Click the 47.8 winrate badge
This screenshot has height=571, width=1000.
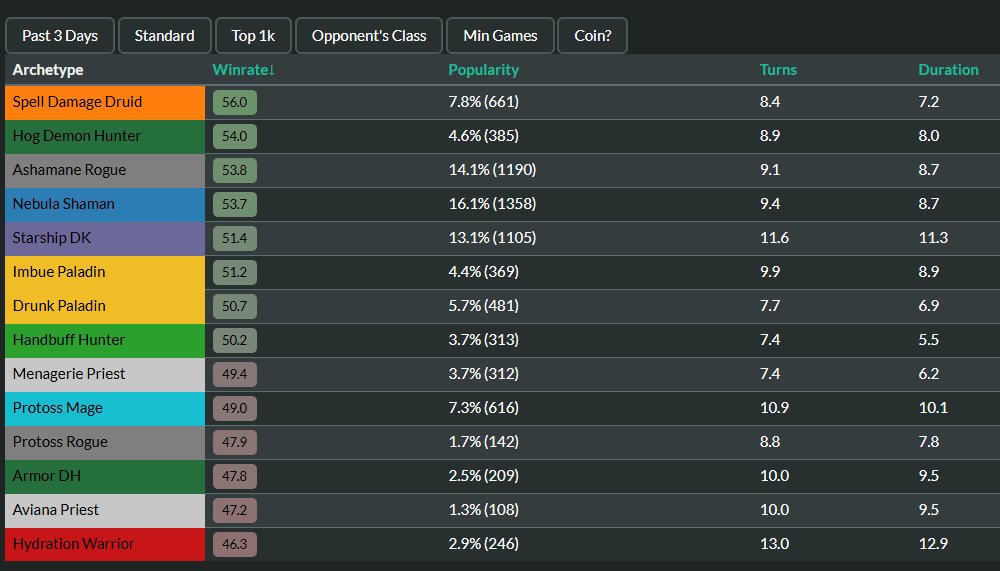(235, 476)
